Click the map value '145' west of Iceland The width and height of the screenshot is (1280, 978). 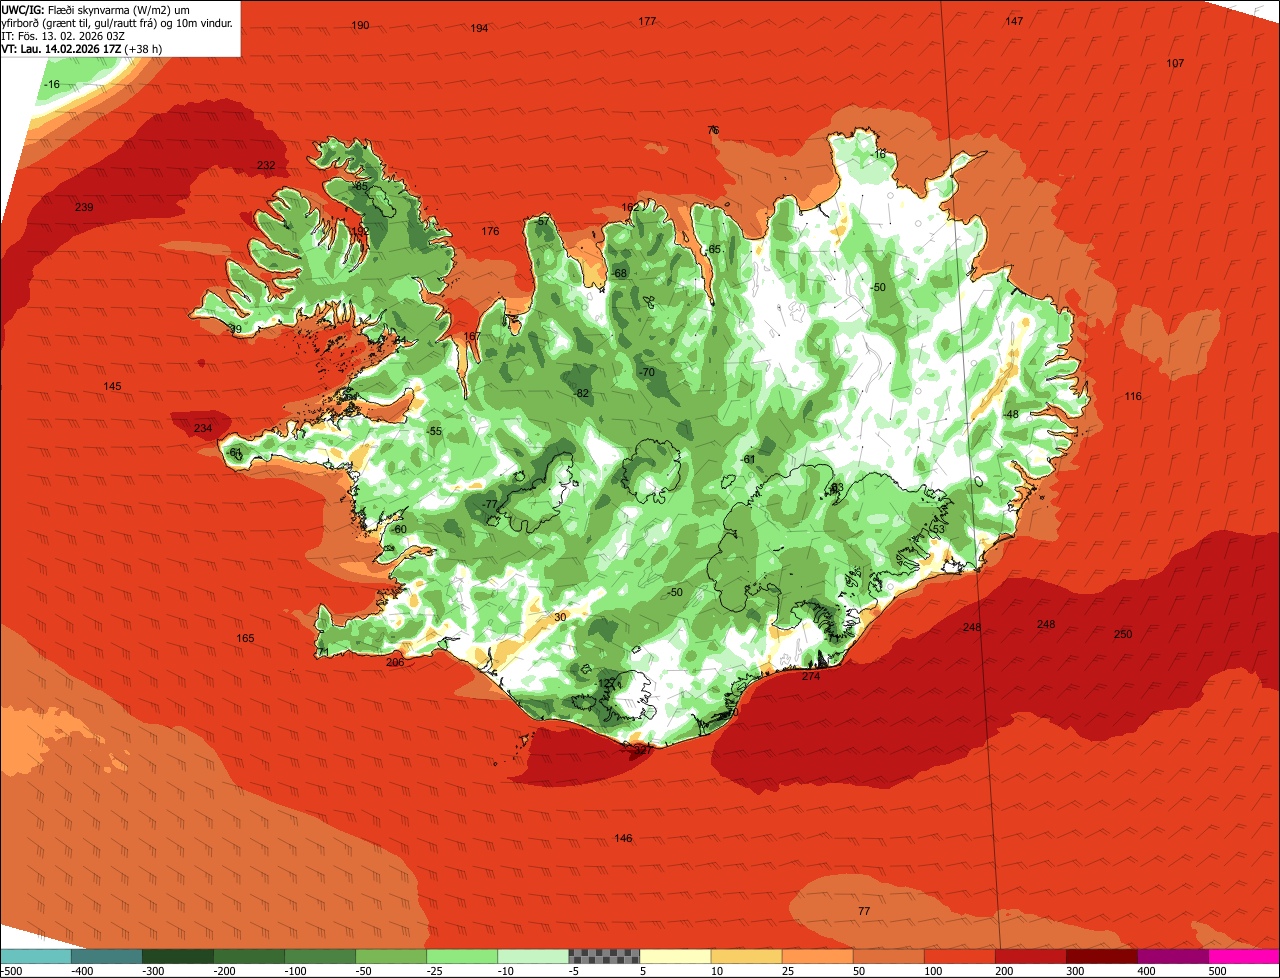point(112,386)
